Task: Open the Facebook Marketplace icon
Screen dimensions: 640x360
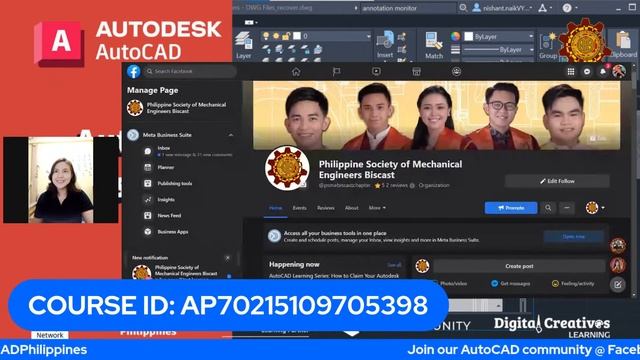Action: tap(416, 72)
